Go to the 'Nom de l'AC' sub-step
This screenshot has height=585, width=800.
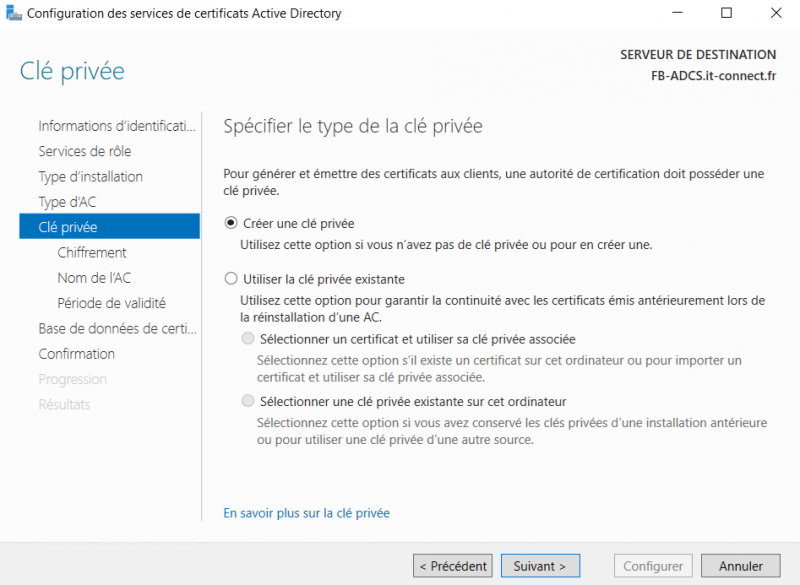[x=94, y=278]
